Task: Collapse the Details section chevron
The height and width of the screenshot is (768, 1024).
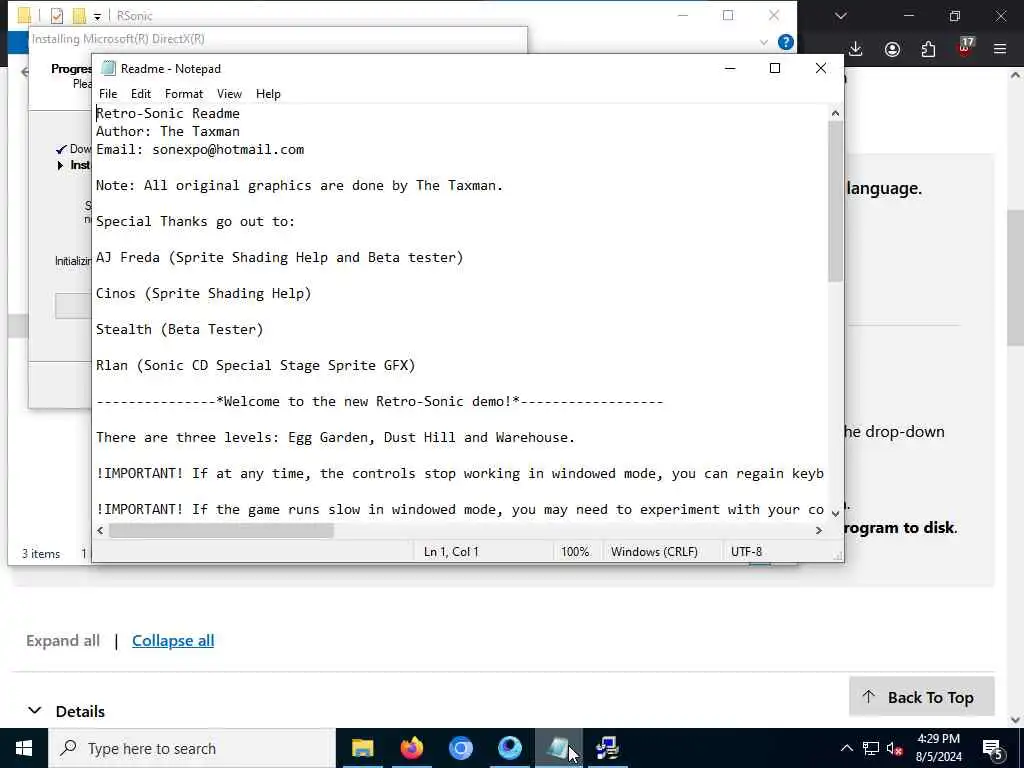Action: (x=35, y=711)
